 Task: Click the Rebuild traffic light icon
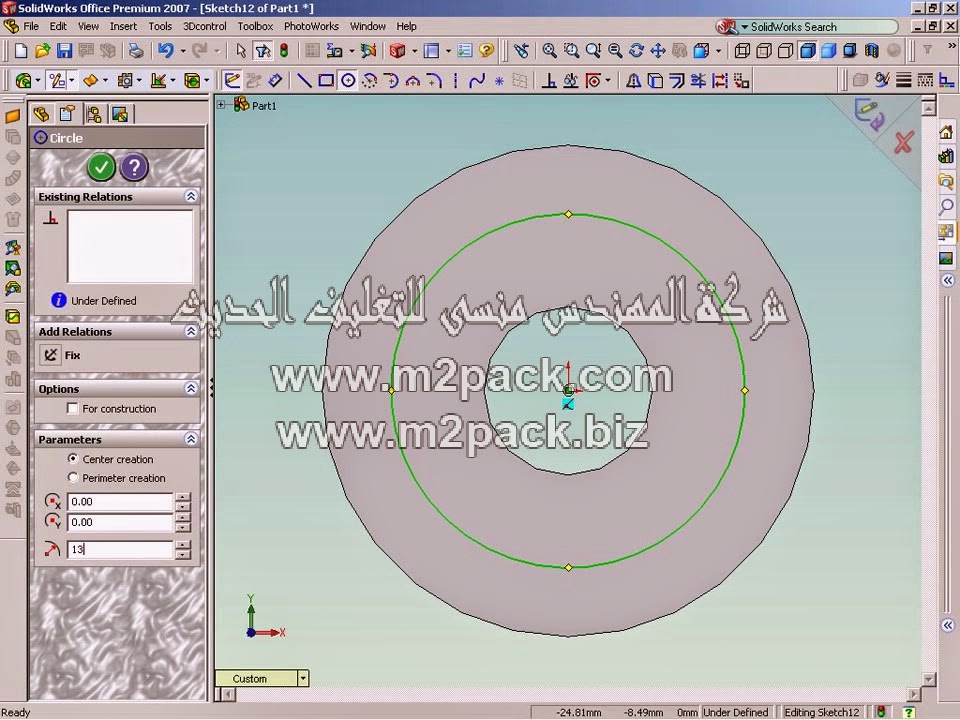[x=284, y=51]
